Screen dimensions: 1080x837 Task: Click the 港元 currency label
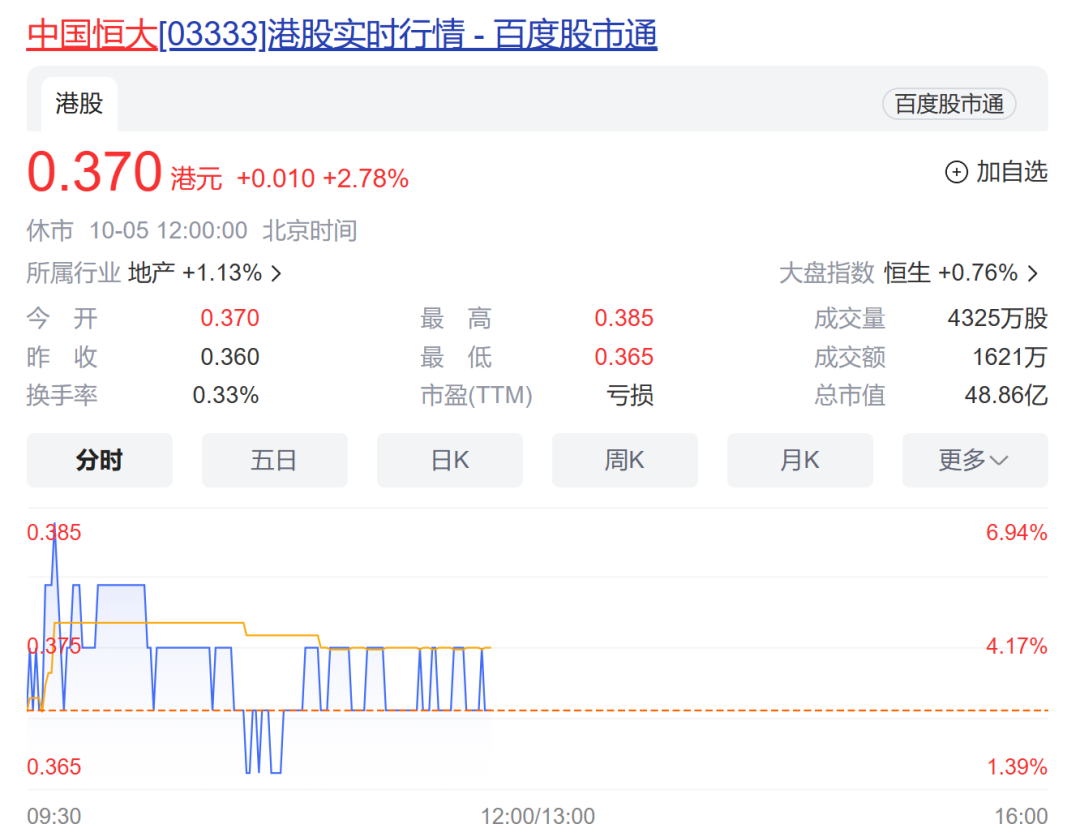pos(196,179)
